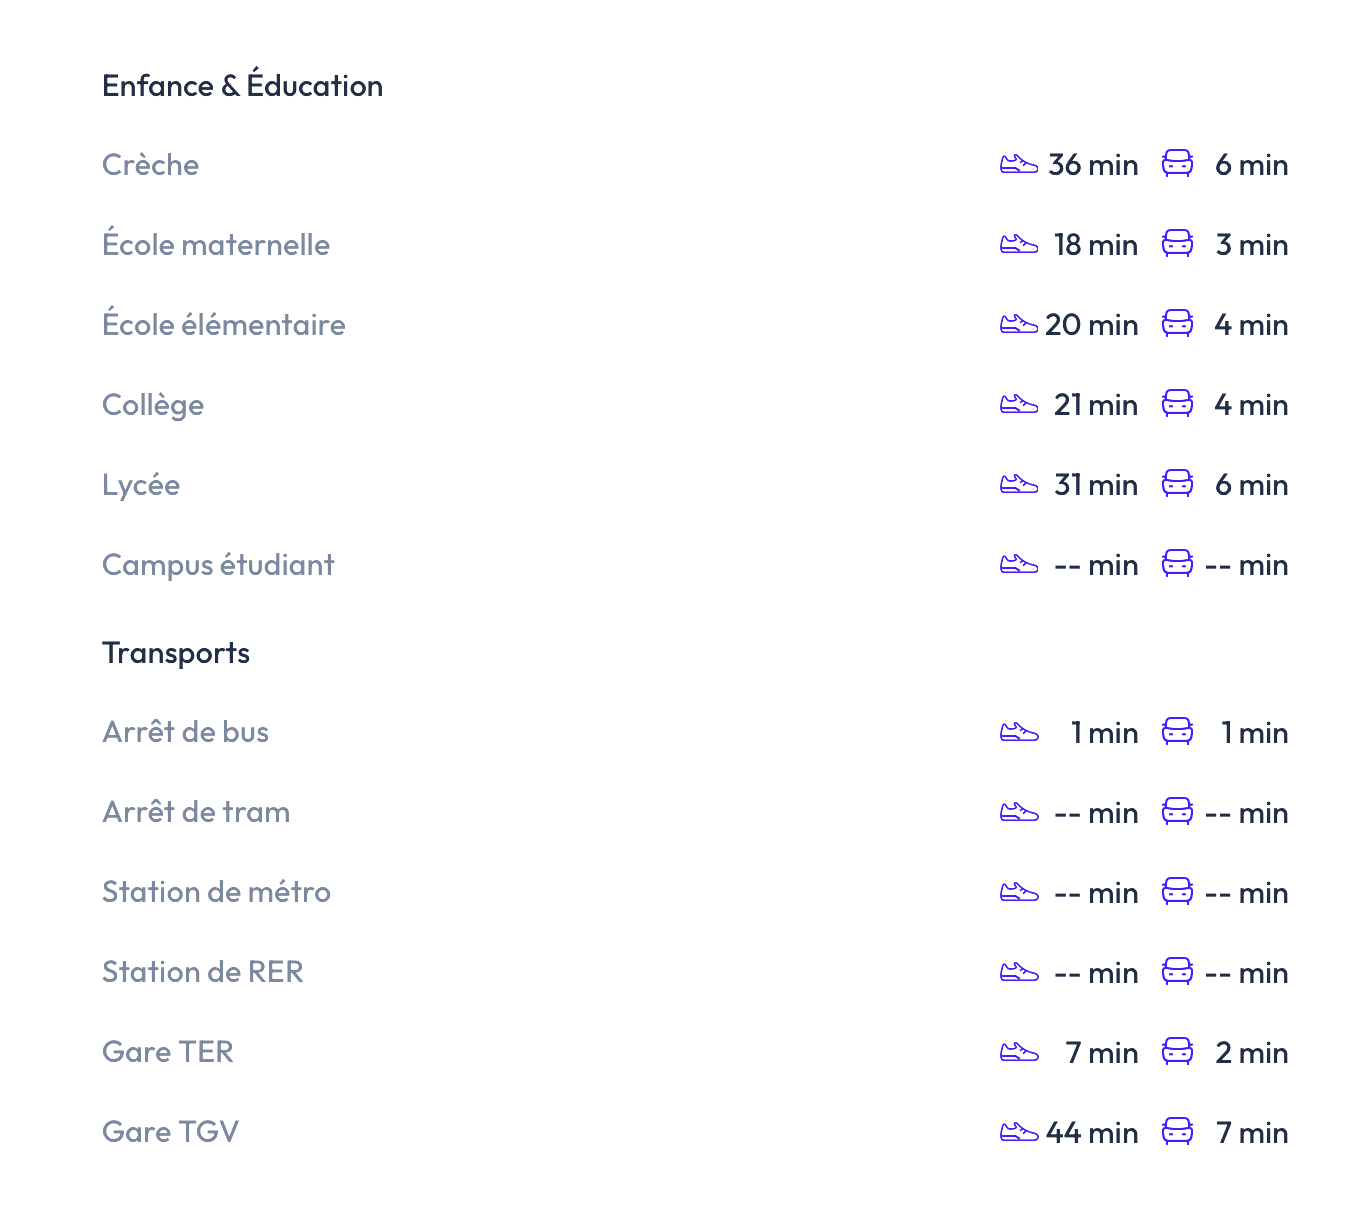Click the Gare TGV label

(x=170, y=1132)
